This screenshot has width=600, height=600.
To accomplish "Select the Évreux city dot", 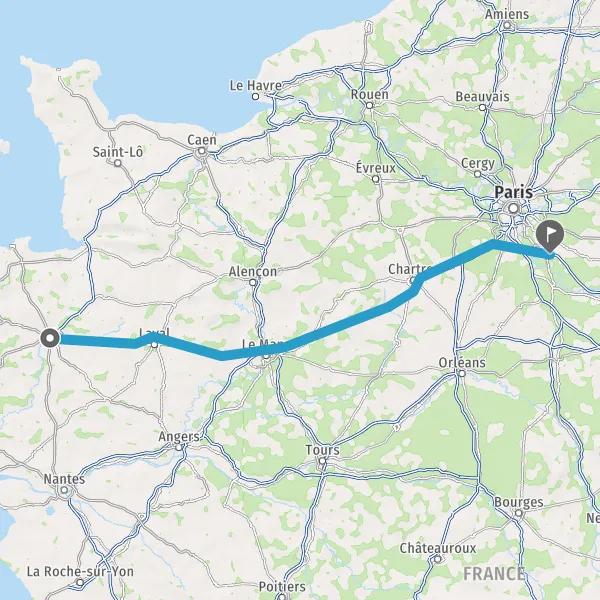I will pyautogui.click(x=376, y=179).
